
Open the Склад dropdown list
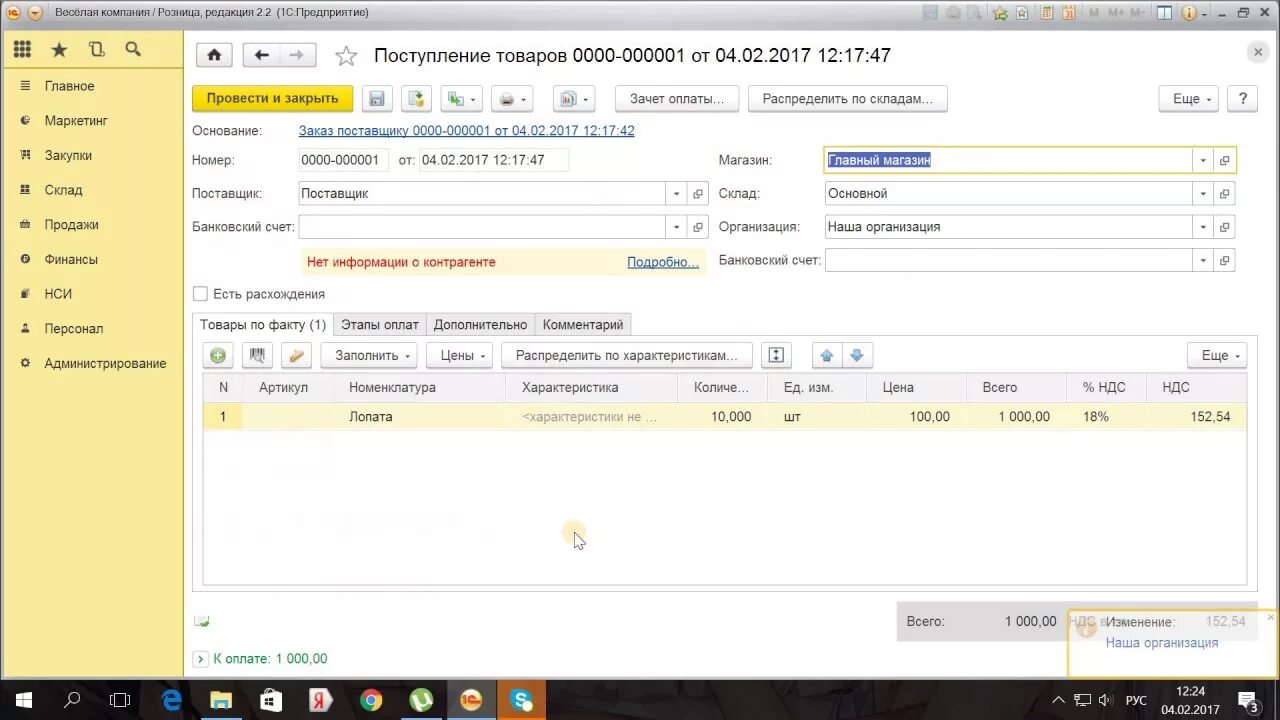[x=1202, y=194]
